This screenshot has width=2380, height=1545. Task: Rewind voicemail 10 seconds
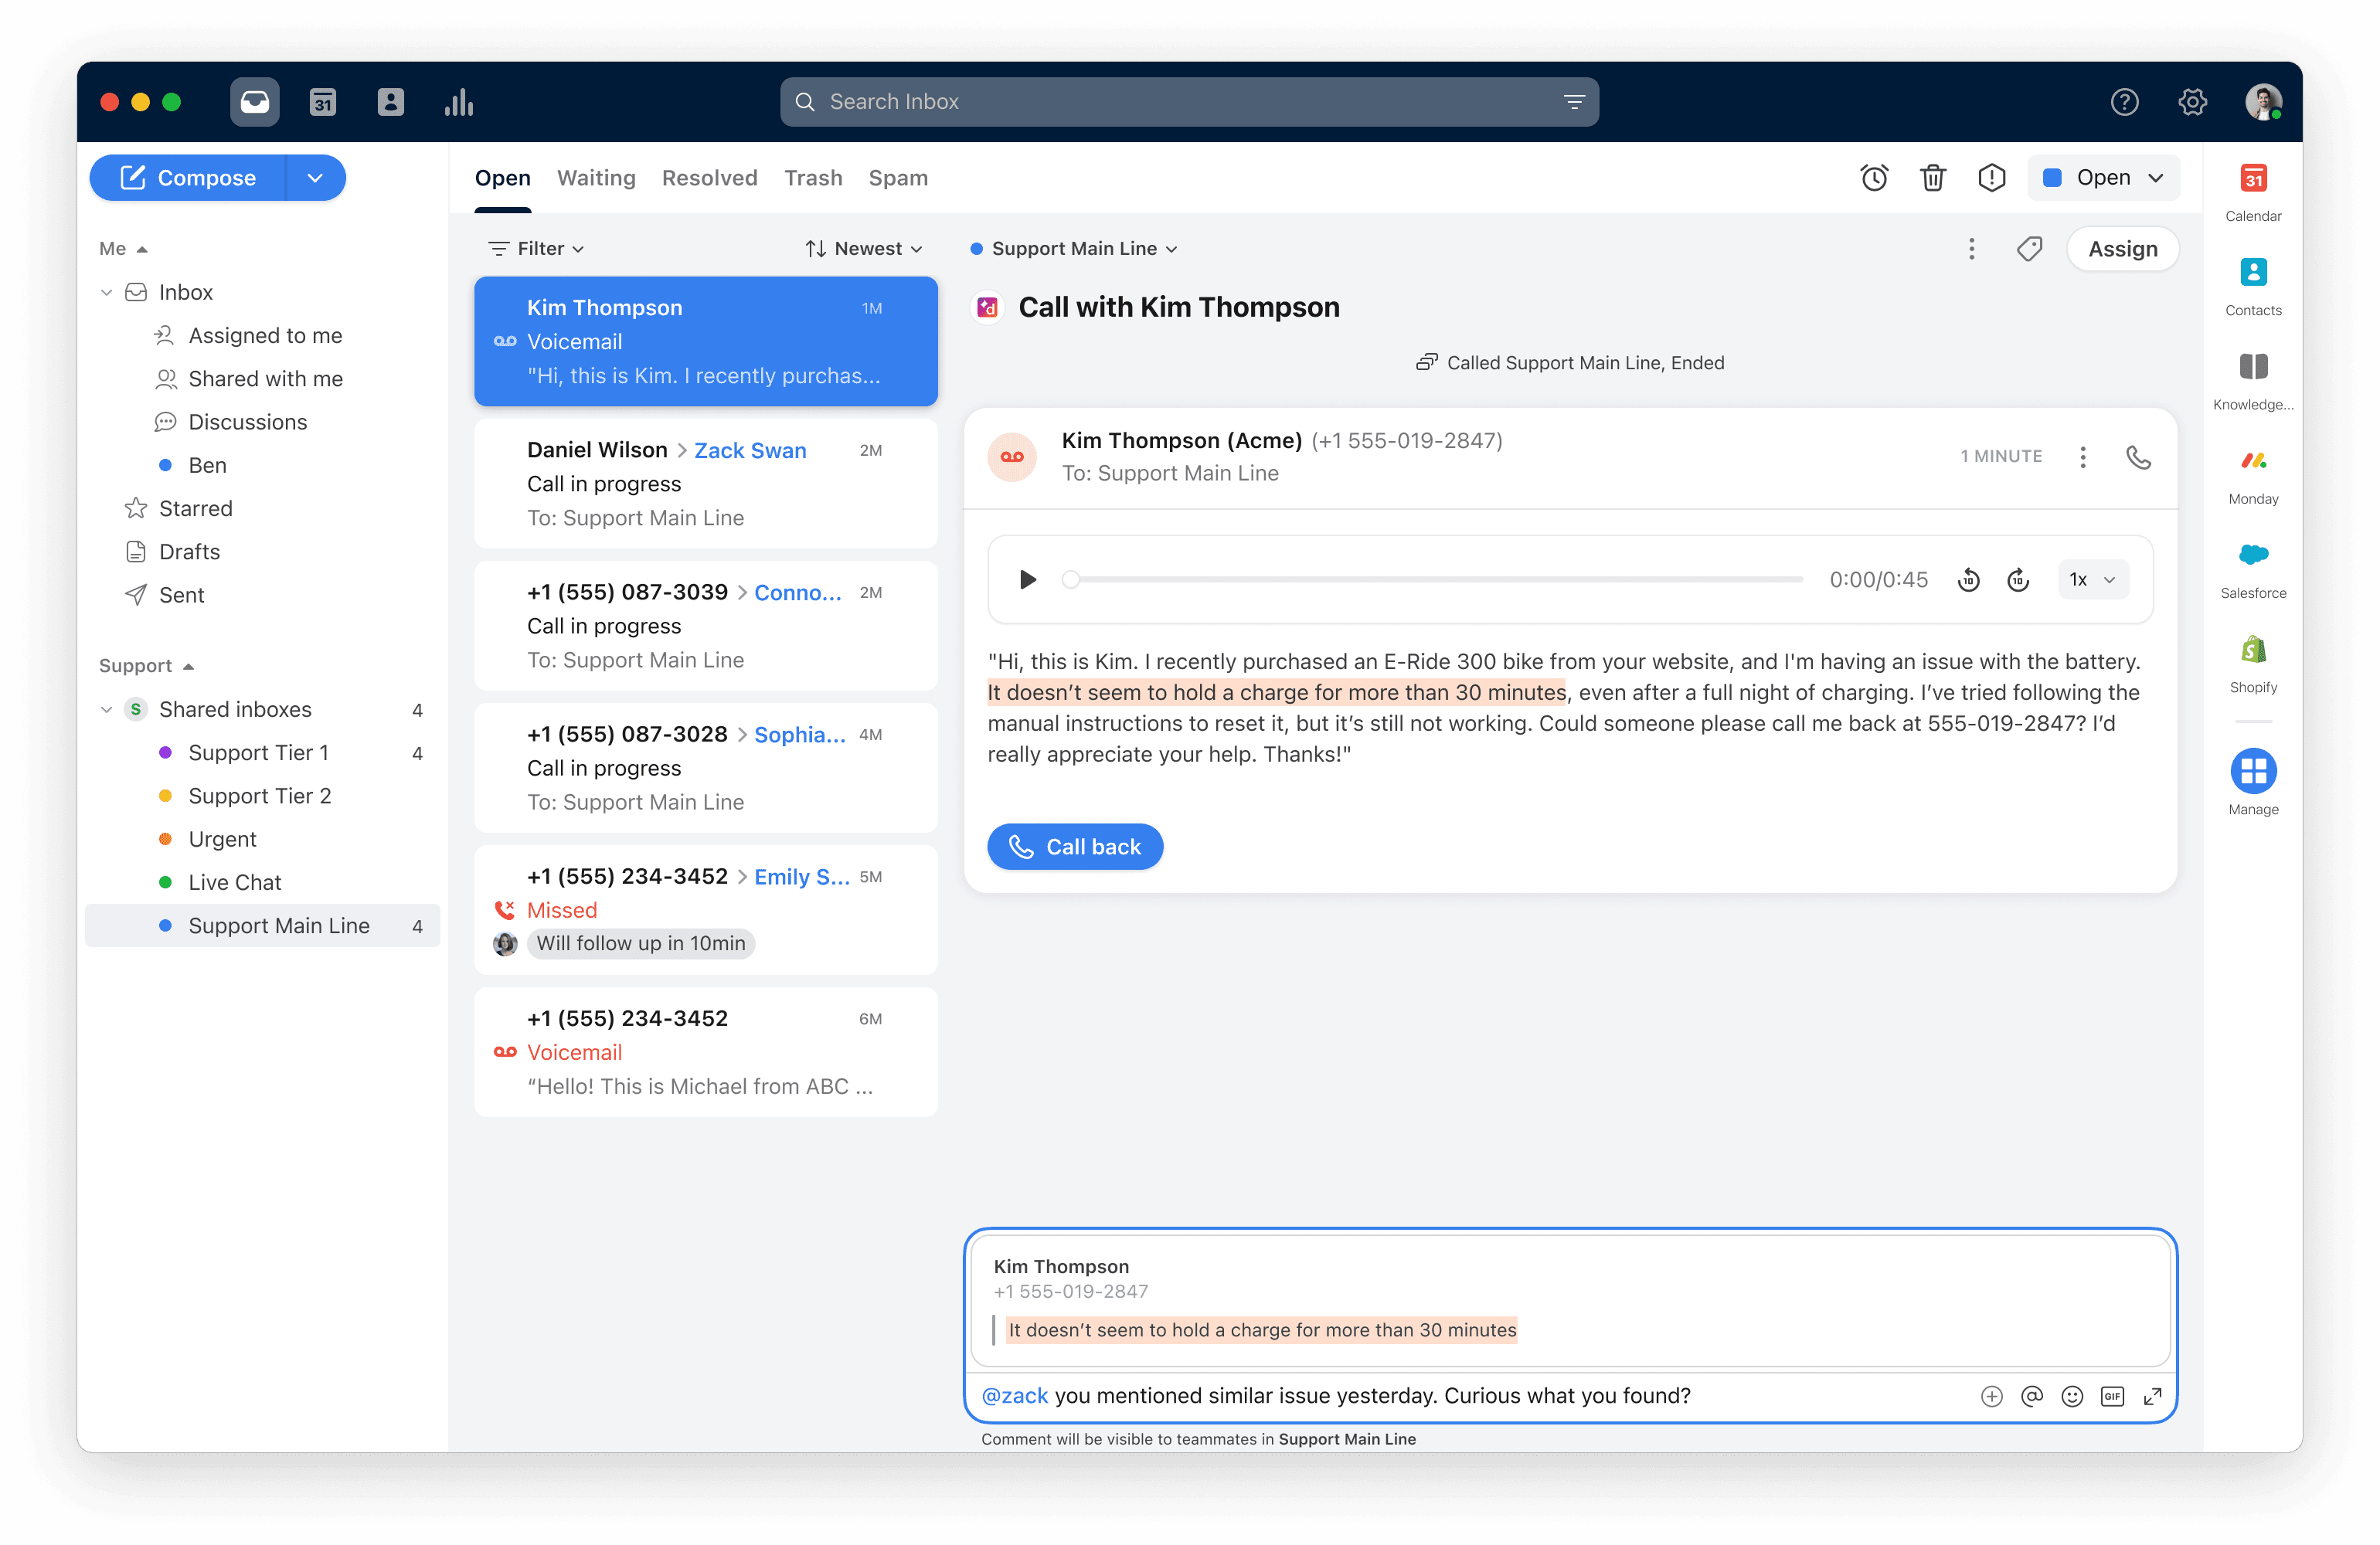tap(1967, 580)
